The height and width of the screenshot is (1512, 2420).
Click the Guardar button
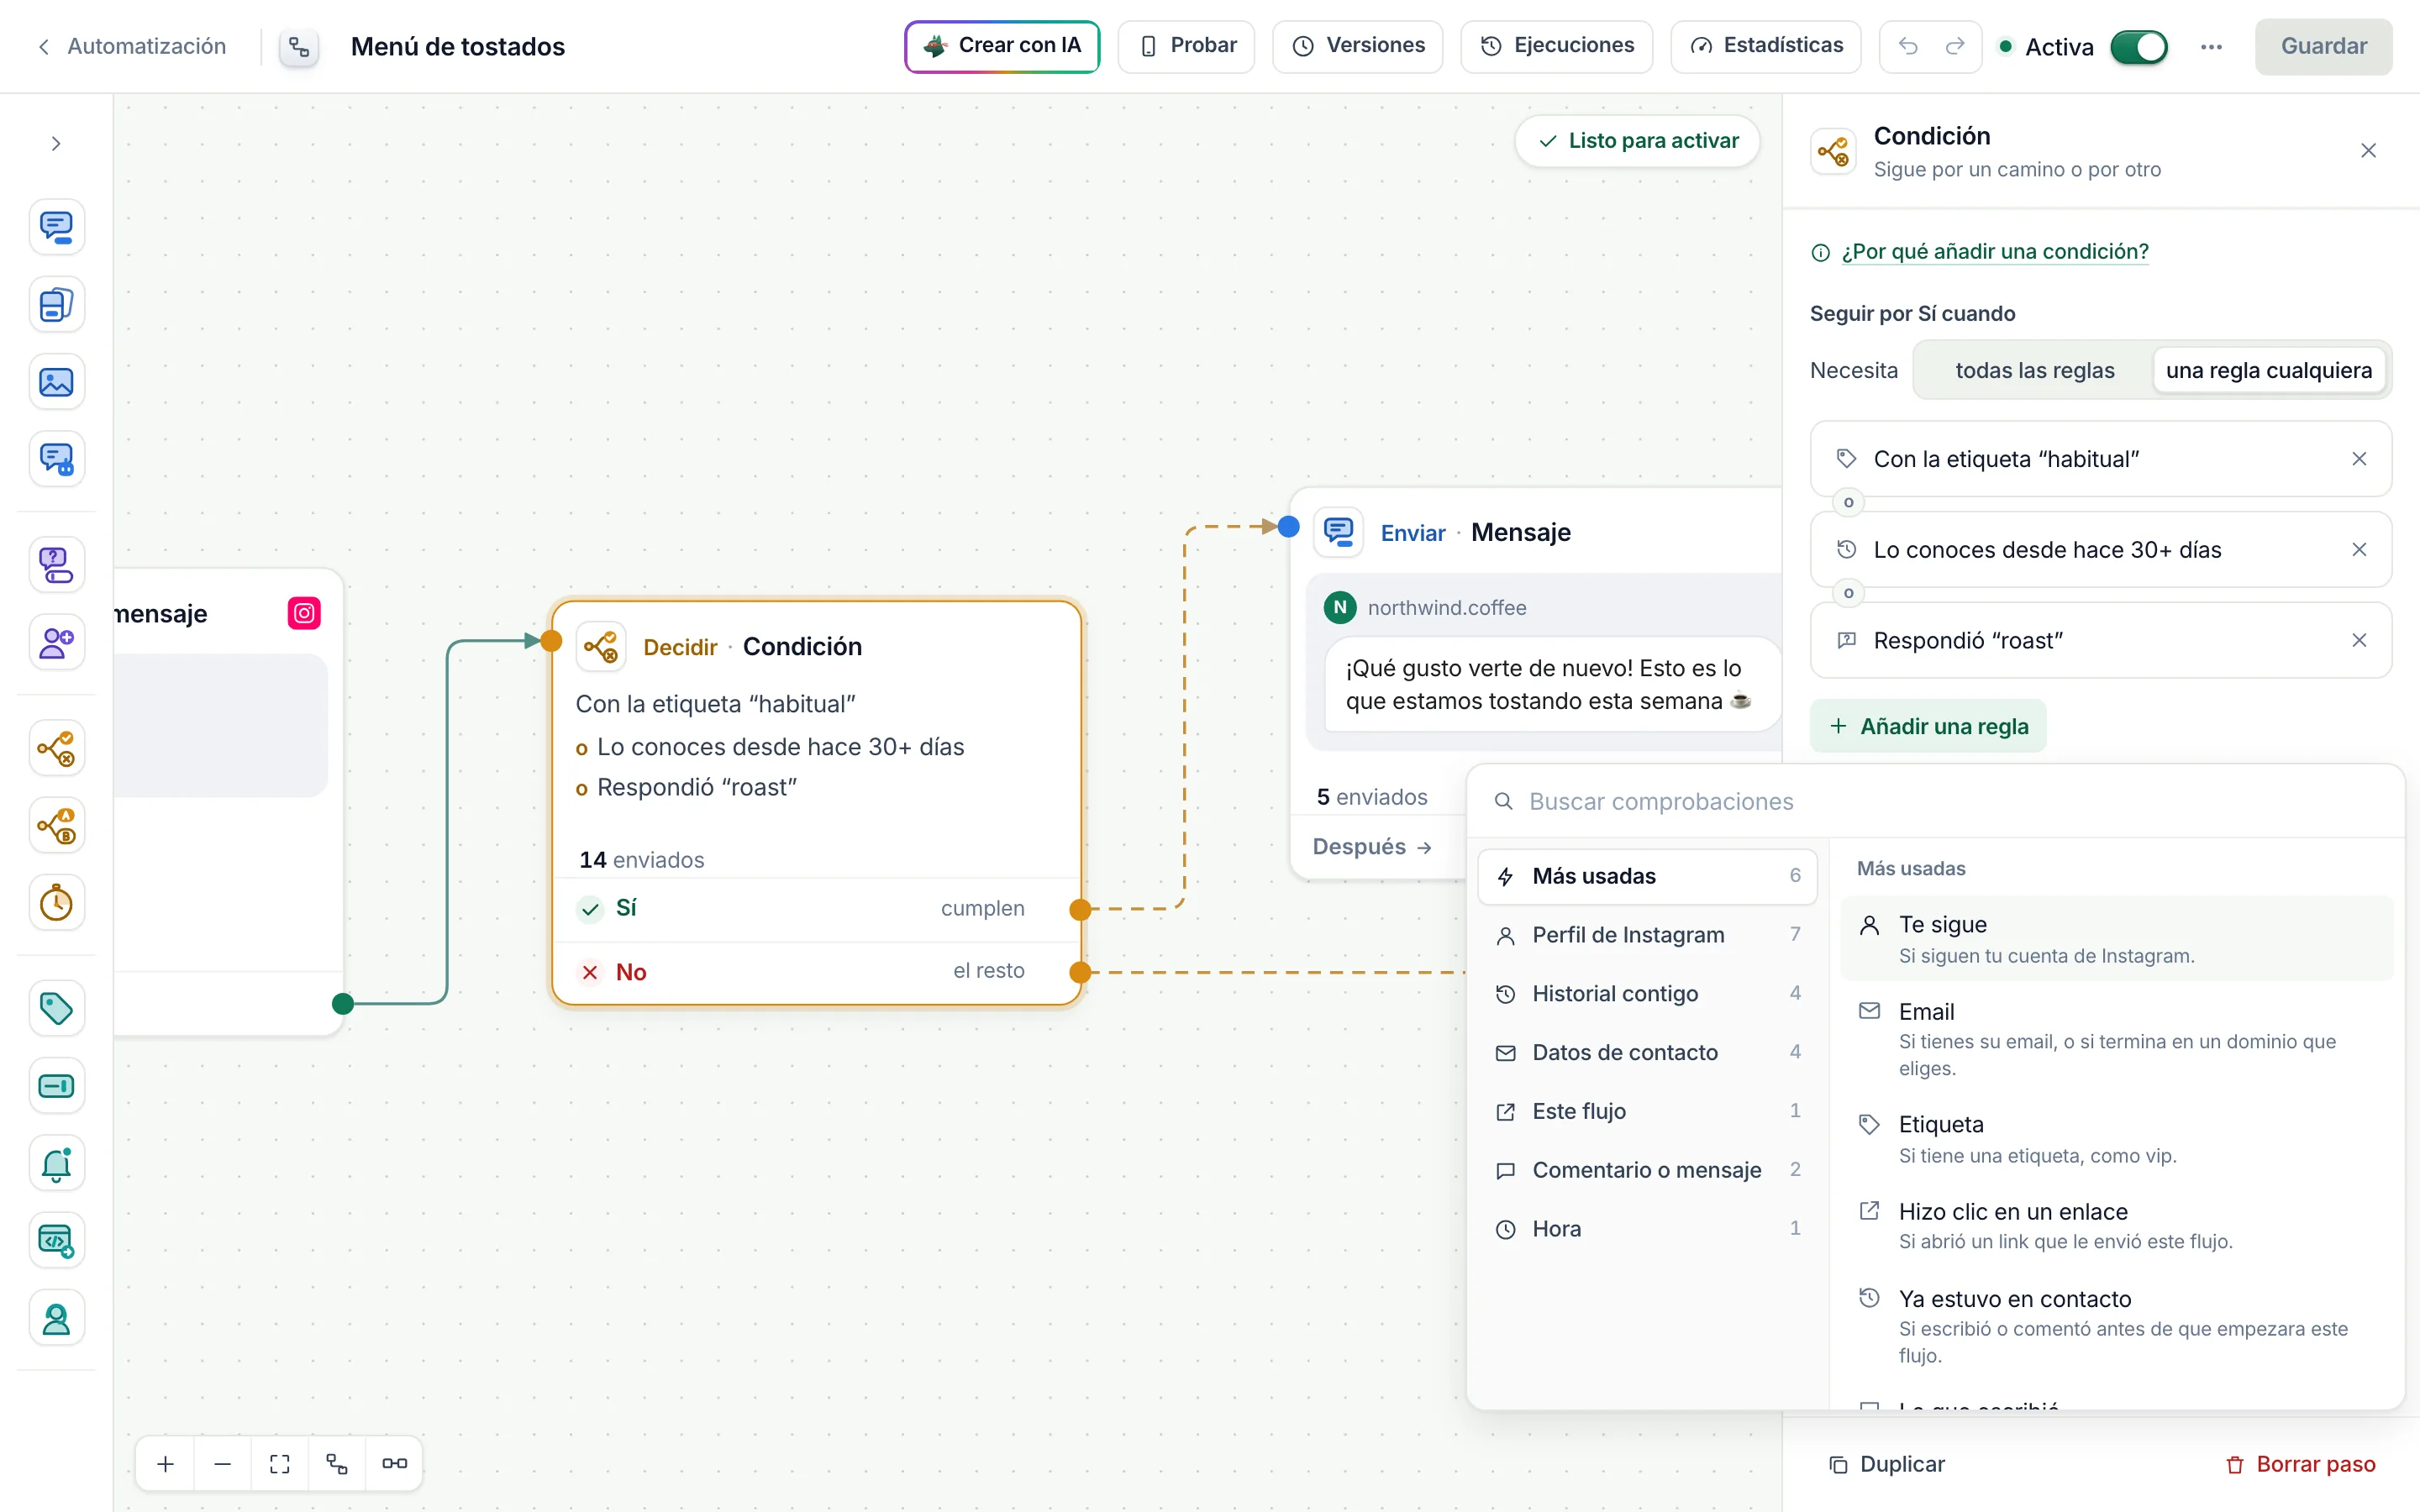coord(2323,46)
